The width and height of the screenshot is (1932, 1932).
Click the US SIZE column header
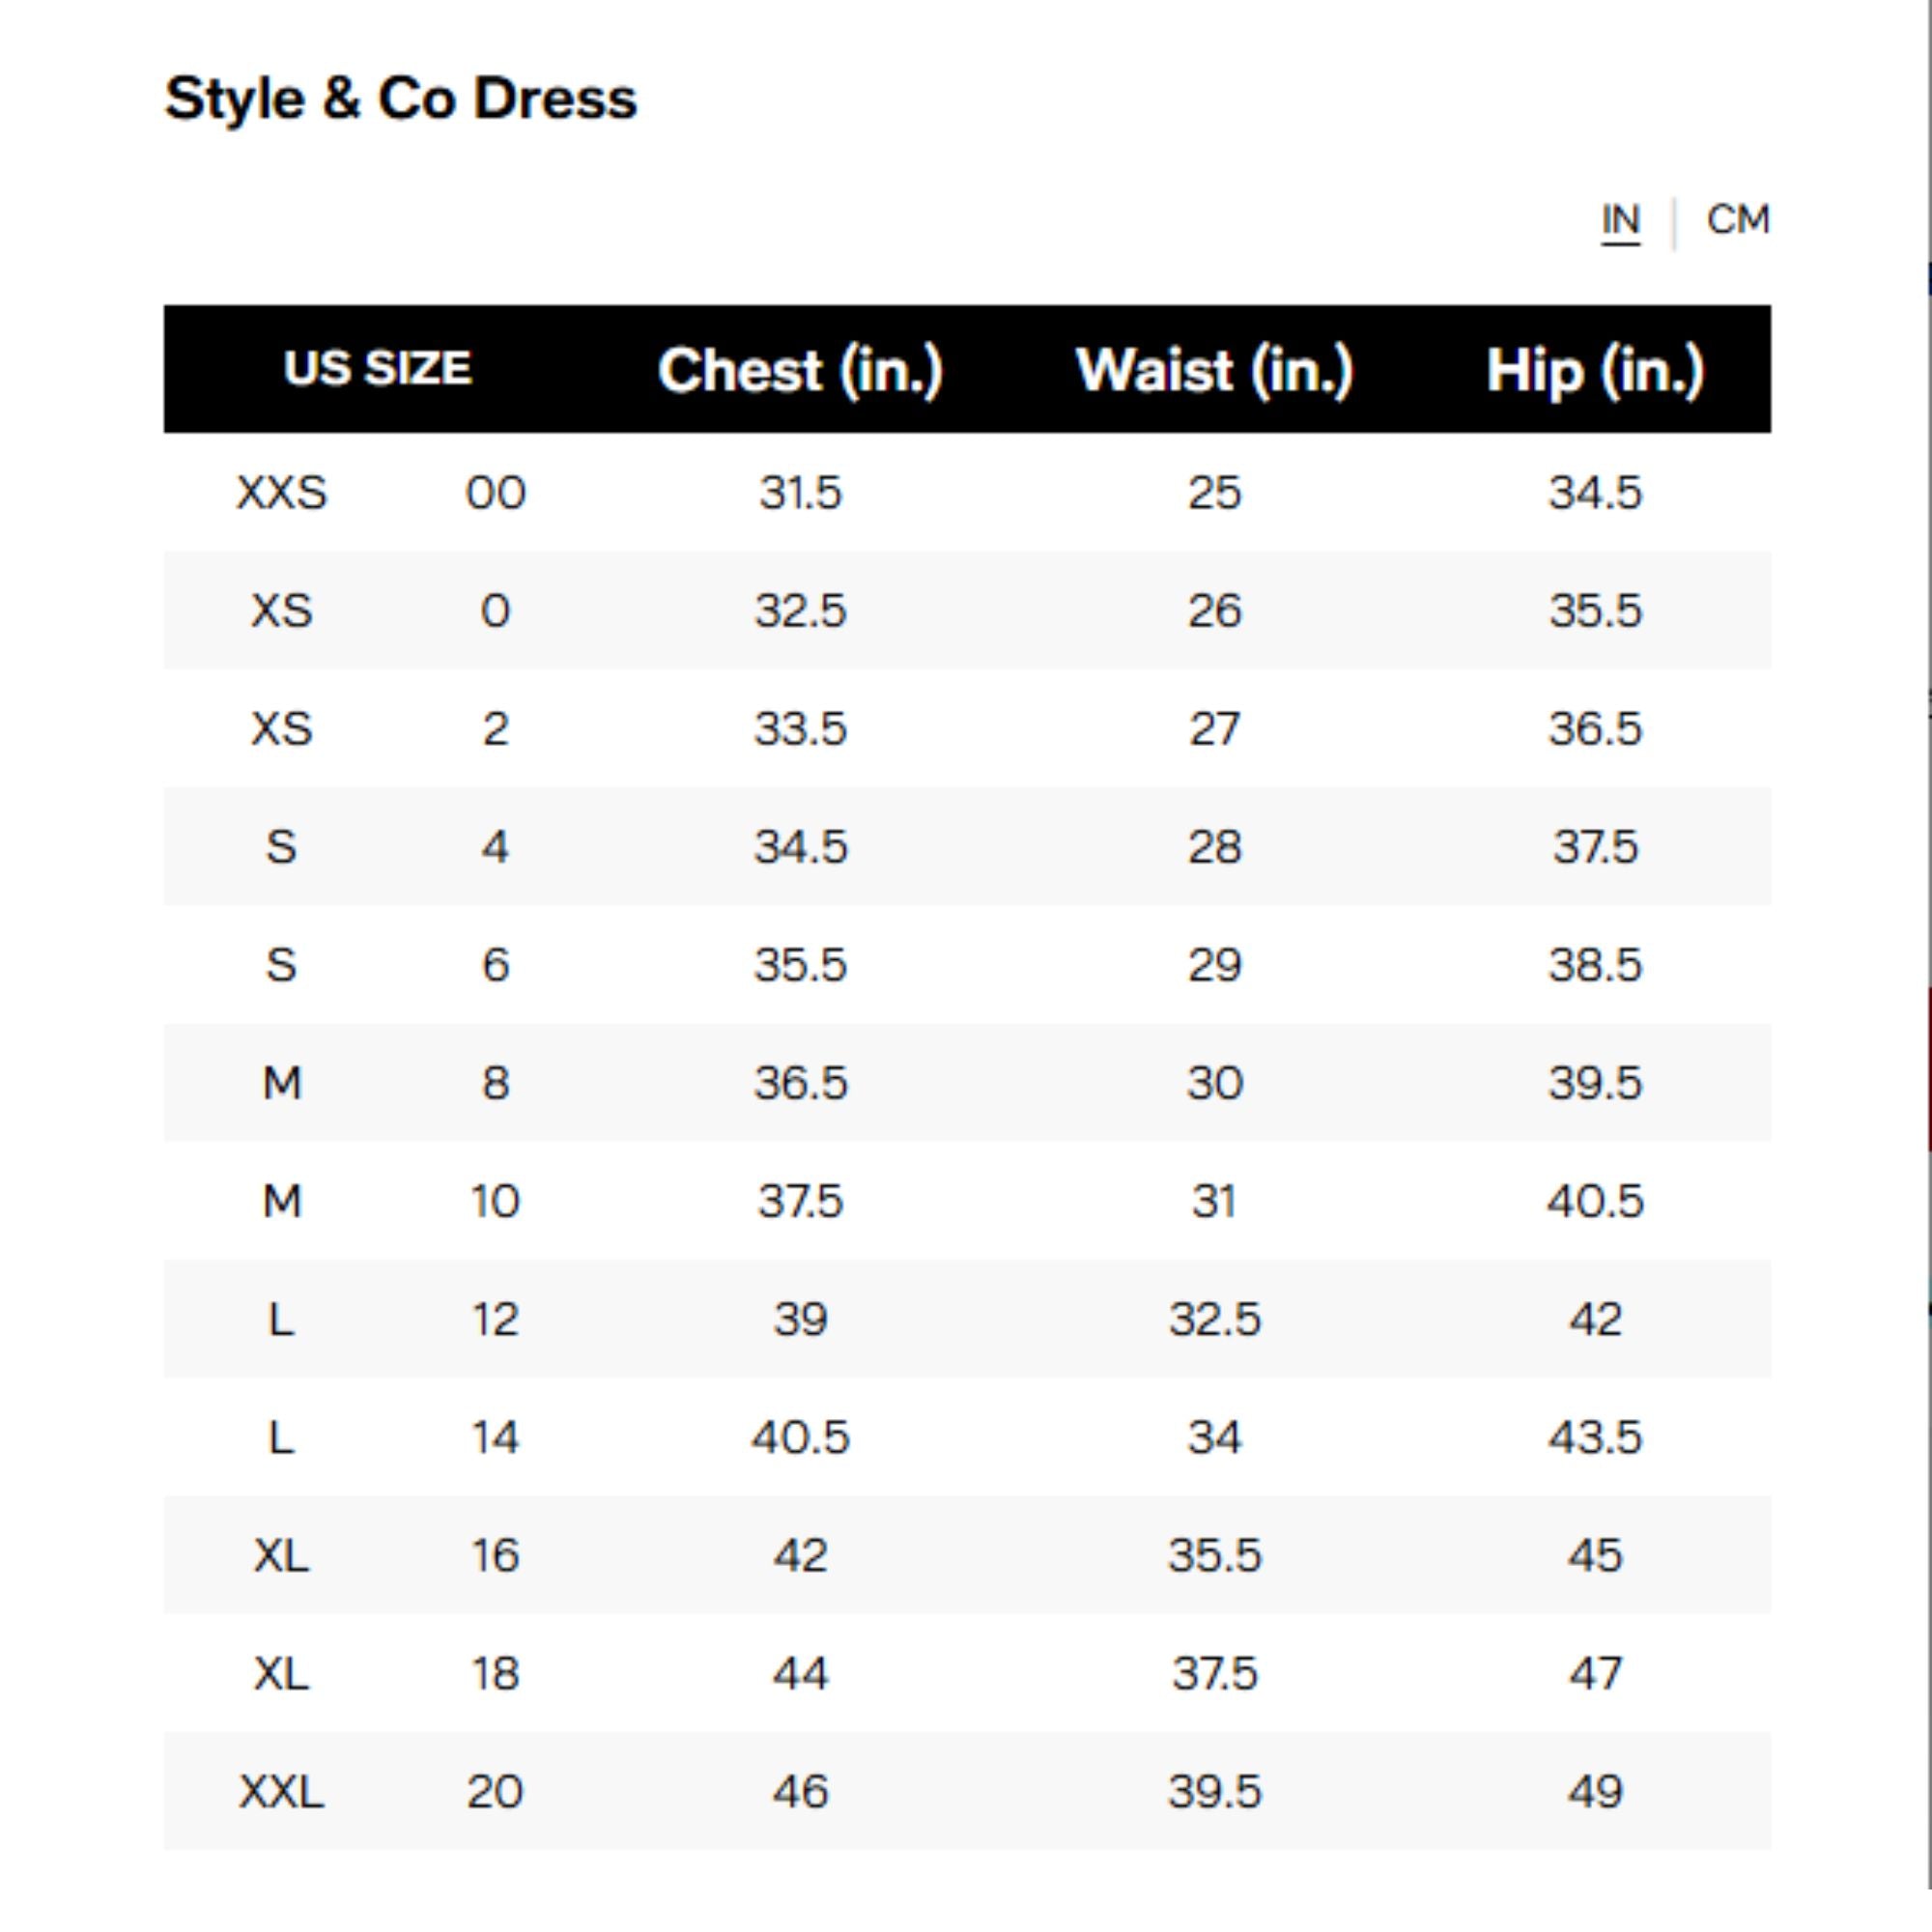377,368
